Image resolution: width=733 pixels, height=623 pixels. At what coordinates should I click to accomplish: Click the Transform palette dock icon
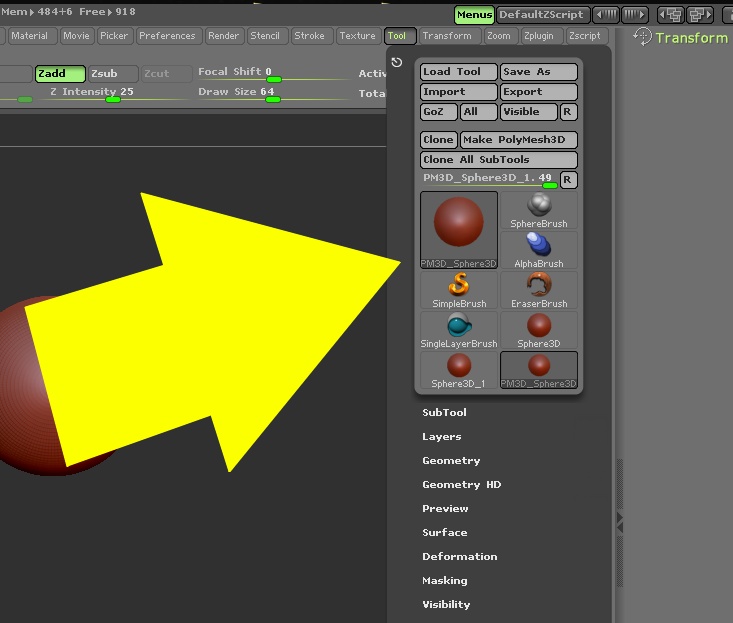click(x=642, y=36)
